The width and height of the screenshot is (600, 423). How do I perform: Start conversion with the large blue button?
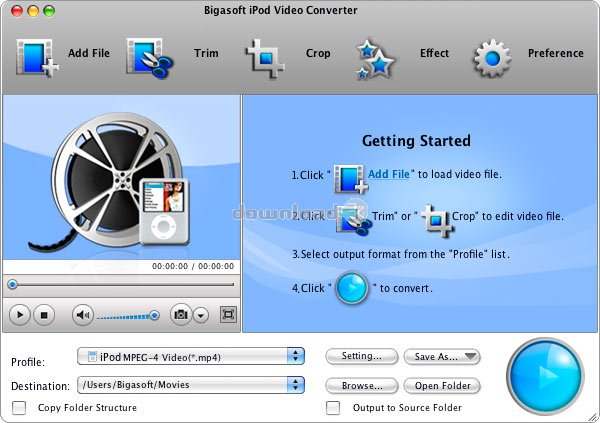545,376
